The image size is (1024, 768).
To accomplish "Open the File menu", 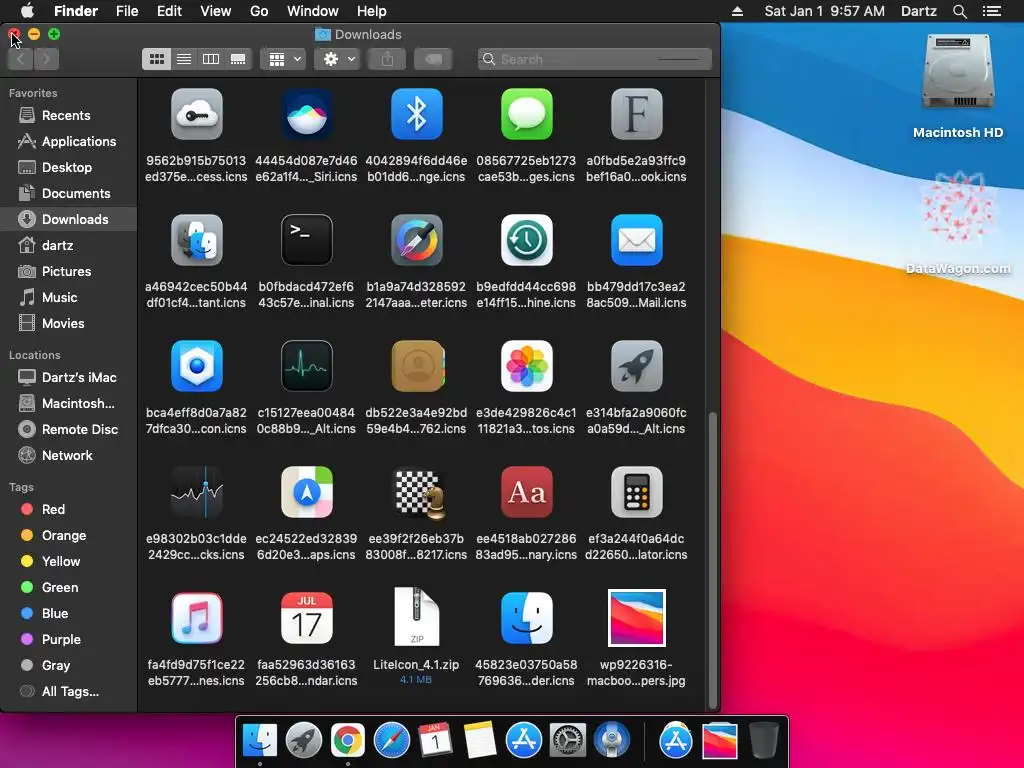I will 127,11.
